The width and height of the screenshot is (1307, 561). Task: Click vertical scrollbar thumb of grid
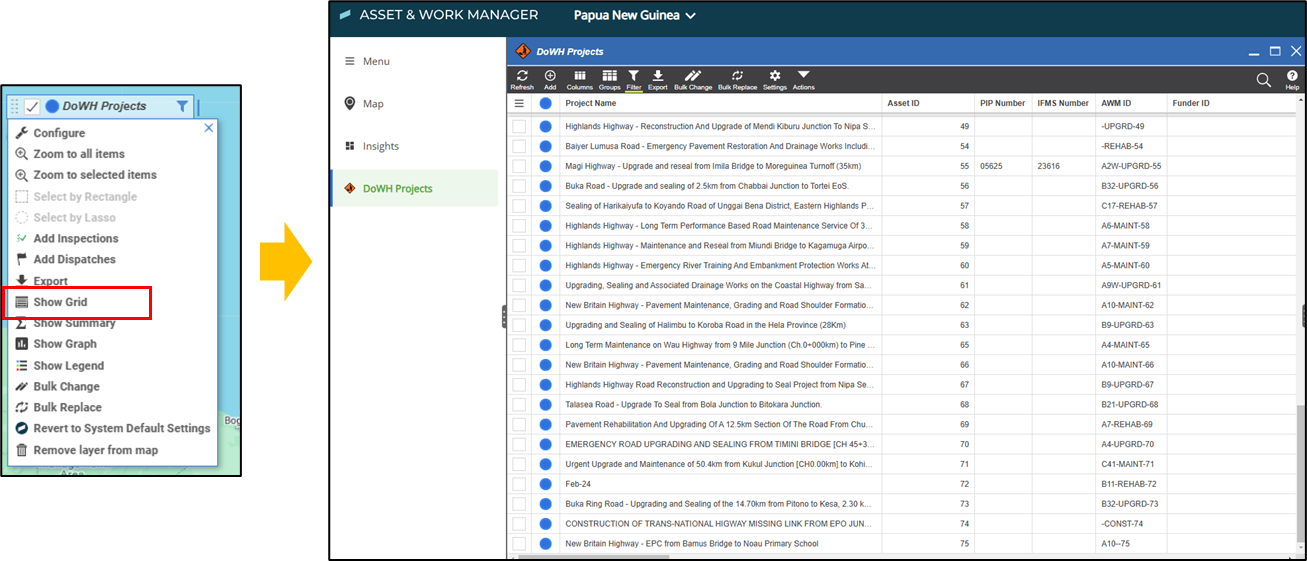click(1300, 475)
